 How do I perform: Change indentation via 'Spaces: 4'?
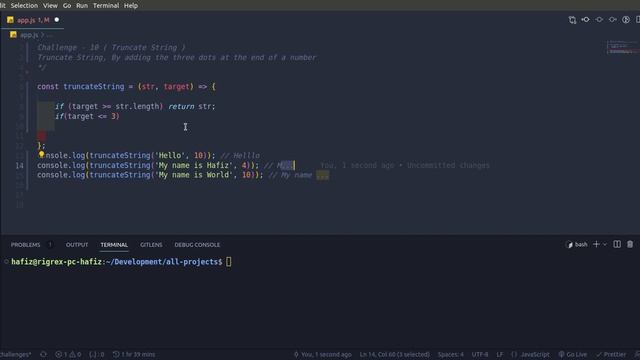point(451,354)
